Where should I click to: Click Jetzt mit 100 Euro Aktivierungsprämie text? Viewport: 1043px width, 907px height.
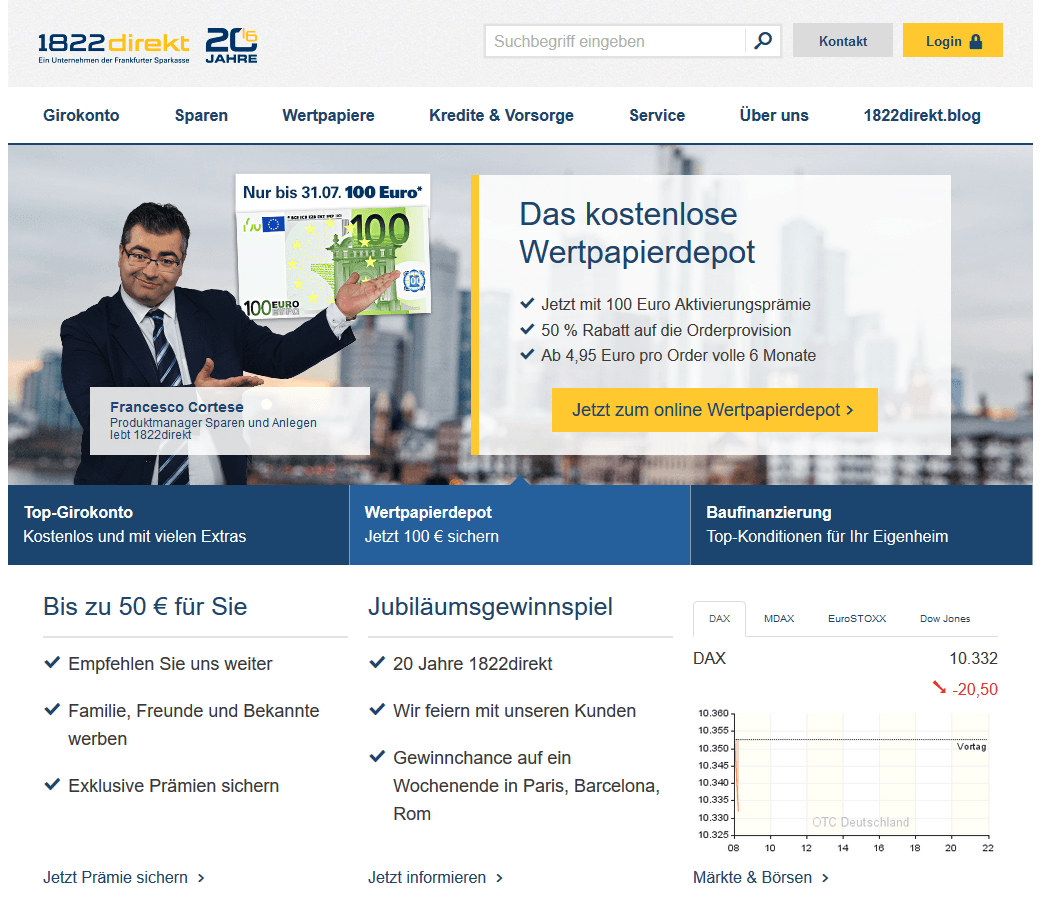676,305
